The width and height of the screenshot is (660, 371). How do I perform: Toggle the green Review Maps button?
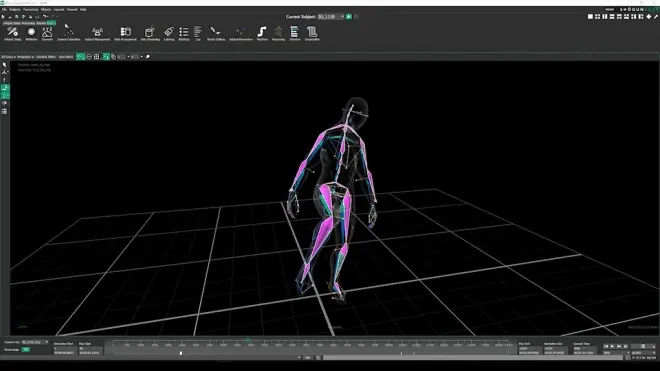tap(26, 350)
